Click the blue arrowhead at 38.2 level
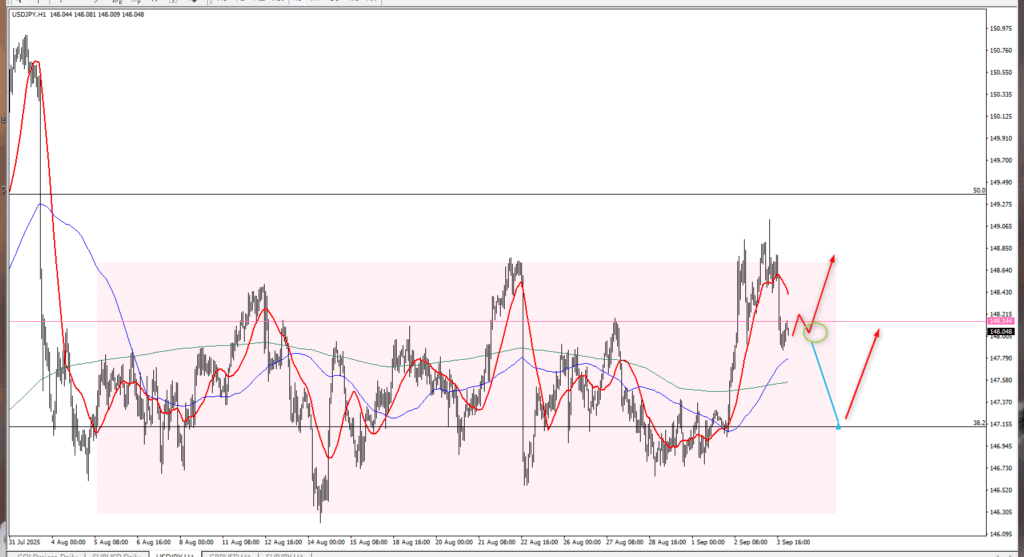This screenshot has height=557, width=1024. pos(837,426)
